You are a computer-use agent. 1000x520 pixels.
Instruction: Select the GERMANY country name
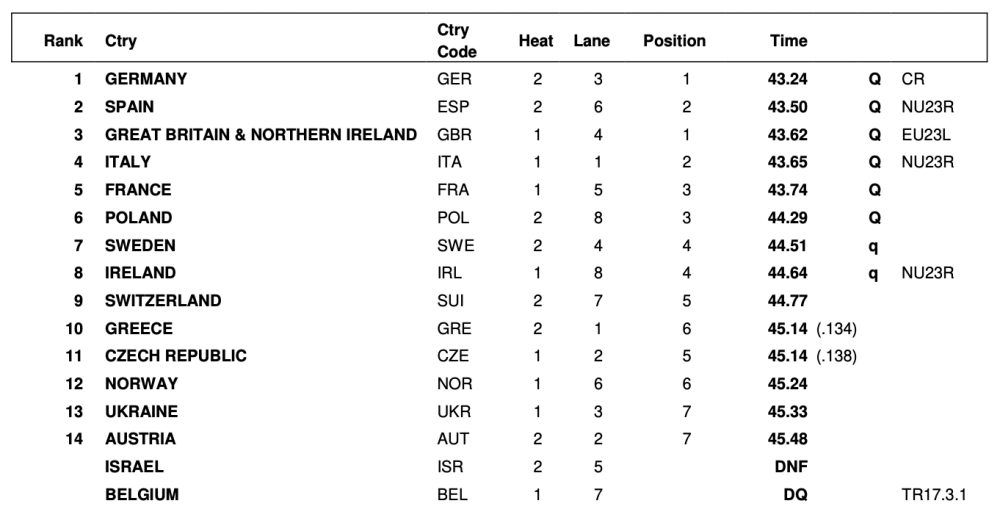click(x=146, y=79)
